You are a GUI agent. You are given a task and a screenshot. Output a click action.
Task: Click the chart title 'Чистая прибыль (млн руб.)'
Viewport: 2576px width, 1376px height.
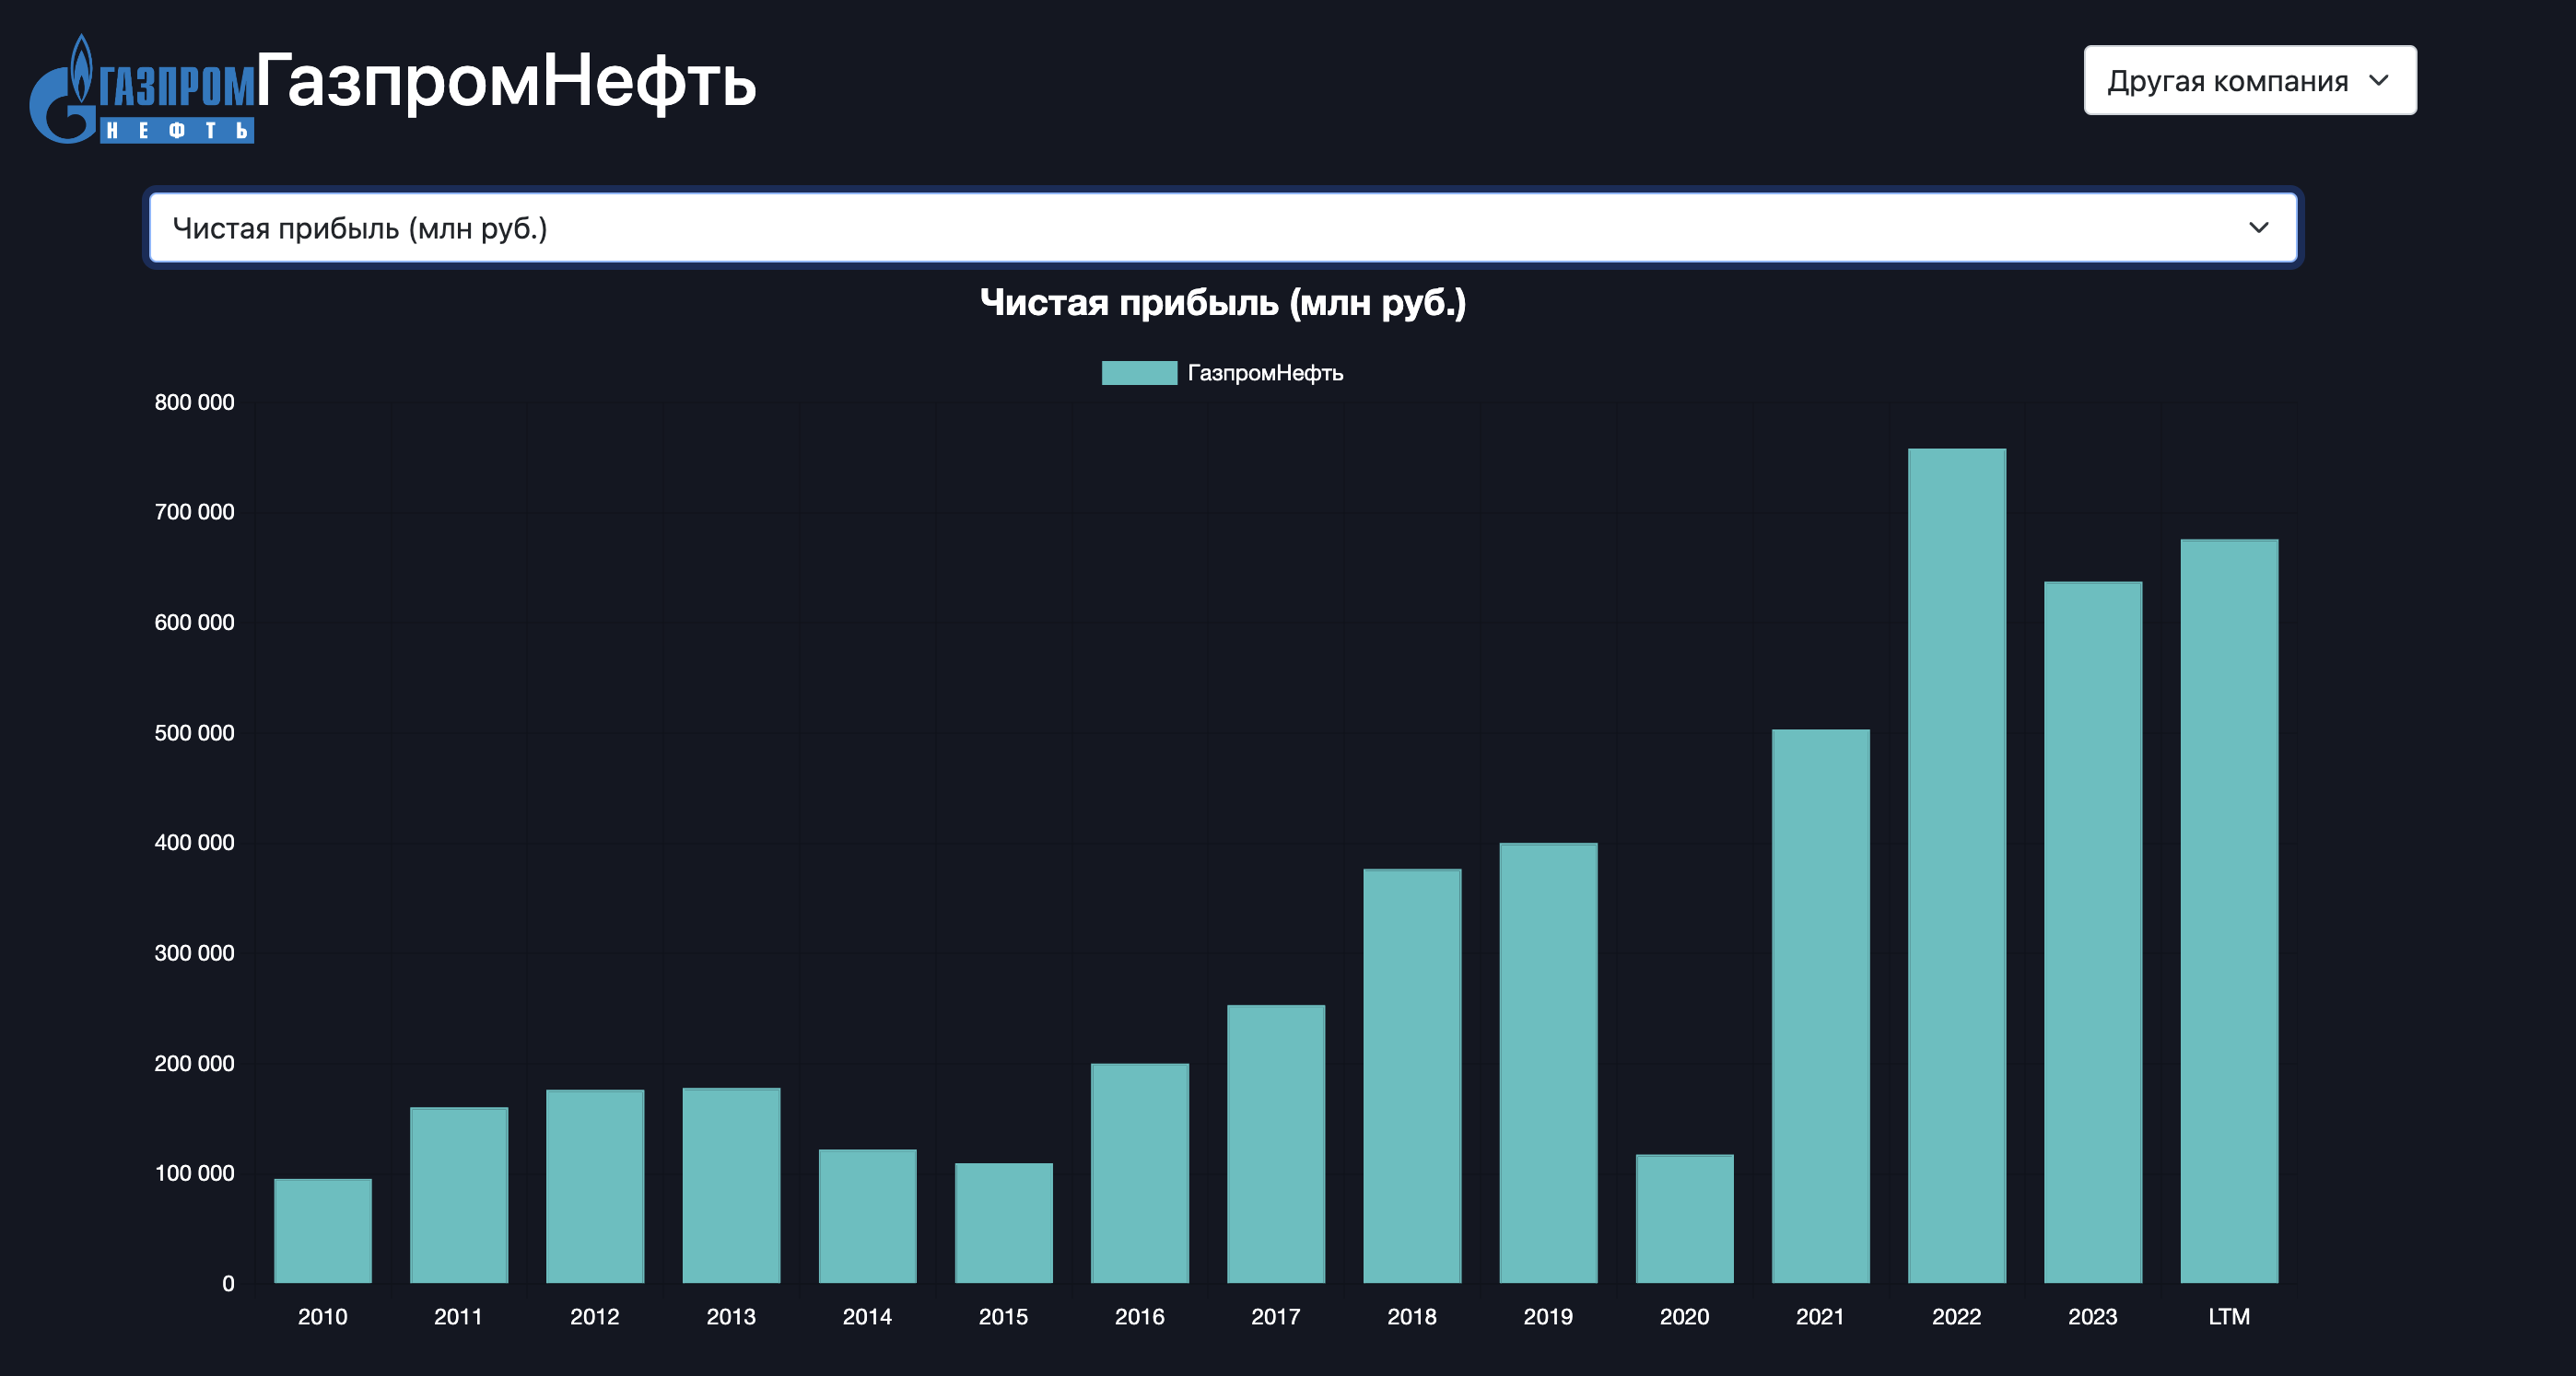[x=1223, y=303]
